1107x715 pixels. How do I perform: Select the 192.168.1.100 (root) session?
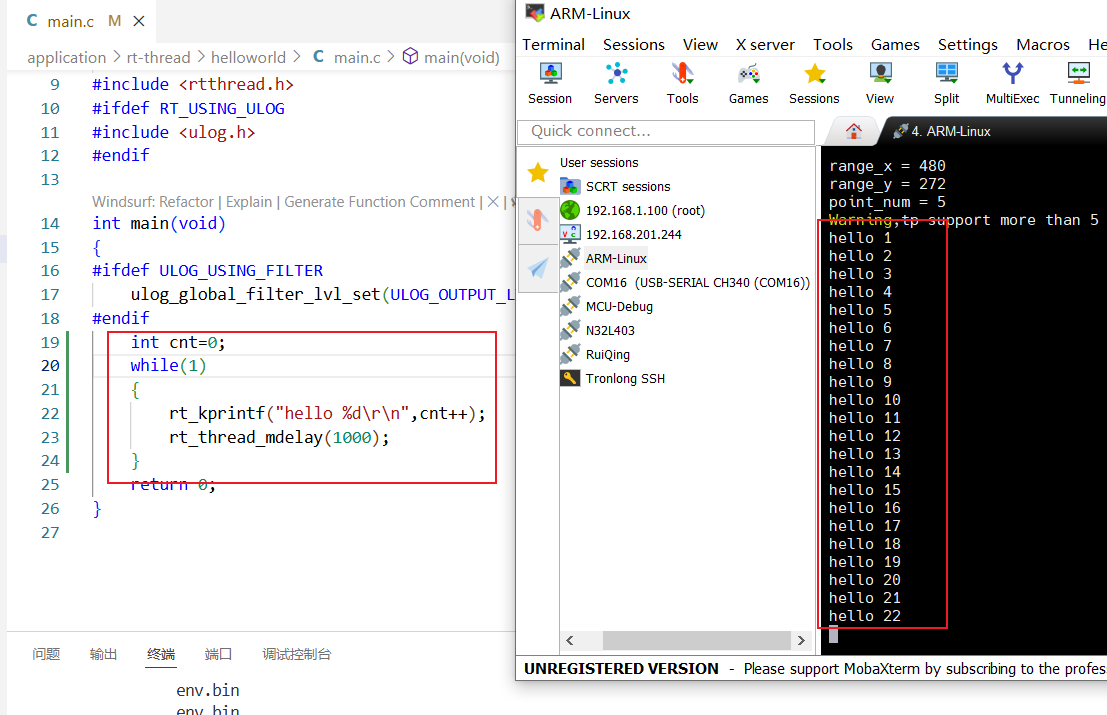[x=633, y=210]
